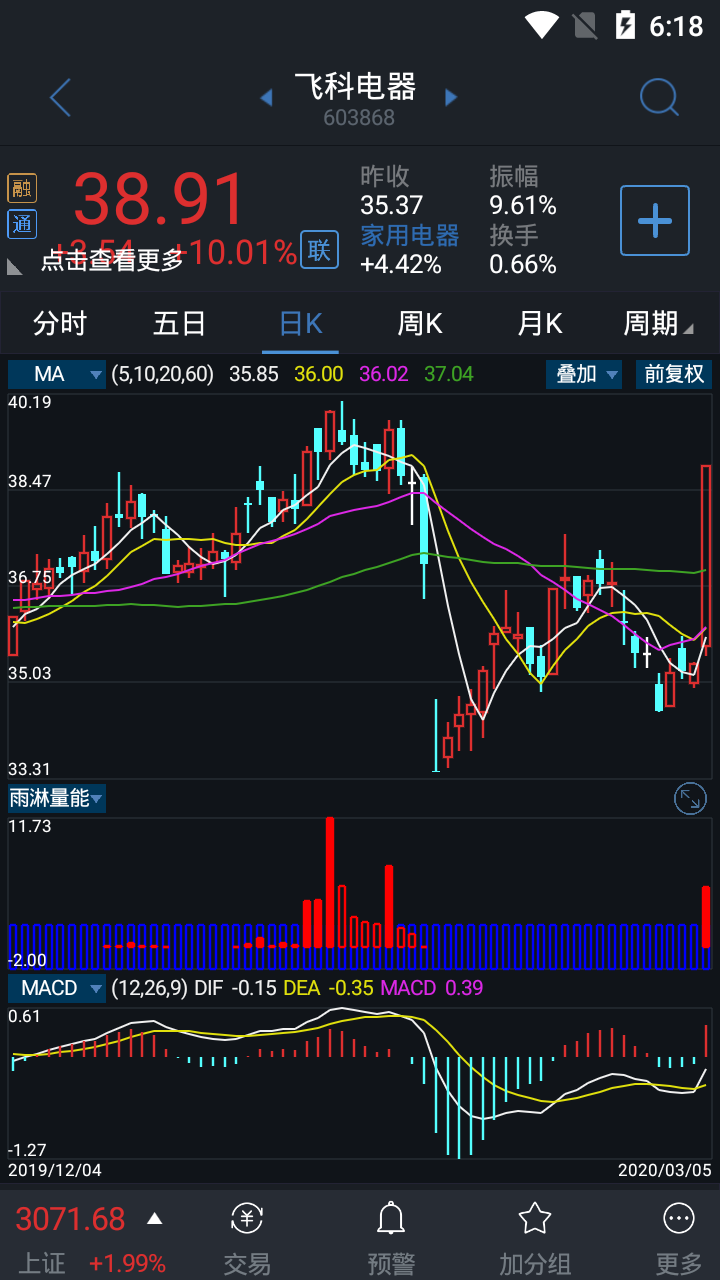Screen dimensions: 720x1280
Task: Tap the 换手 0.66% value
Action: pyautogui.click(x=523, y=265)
